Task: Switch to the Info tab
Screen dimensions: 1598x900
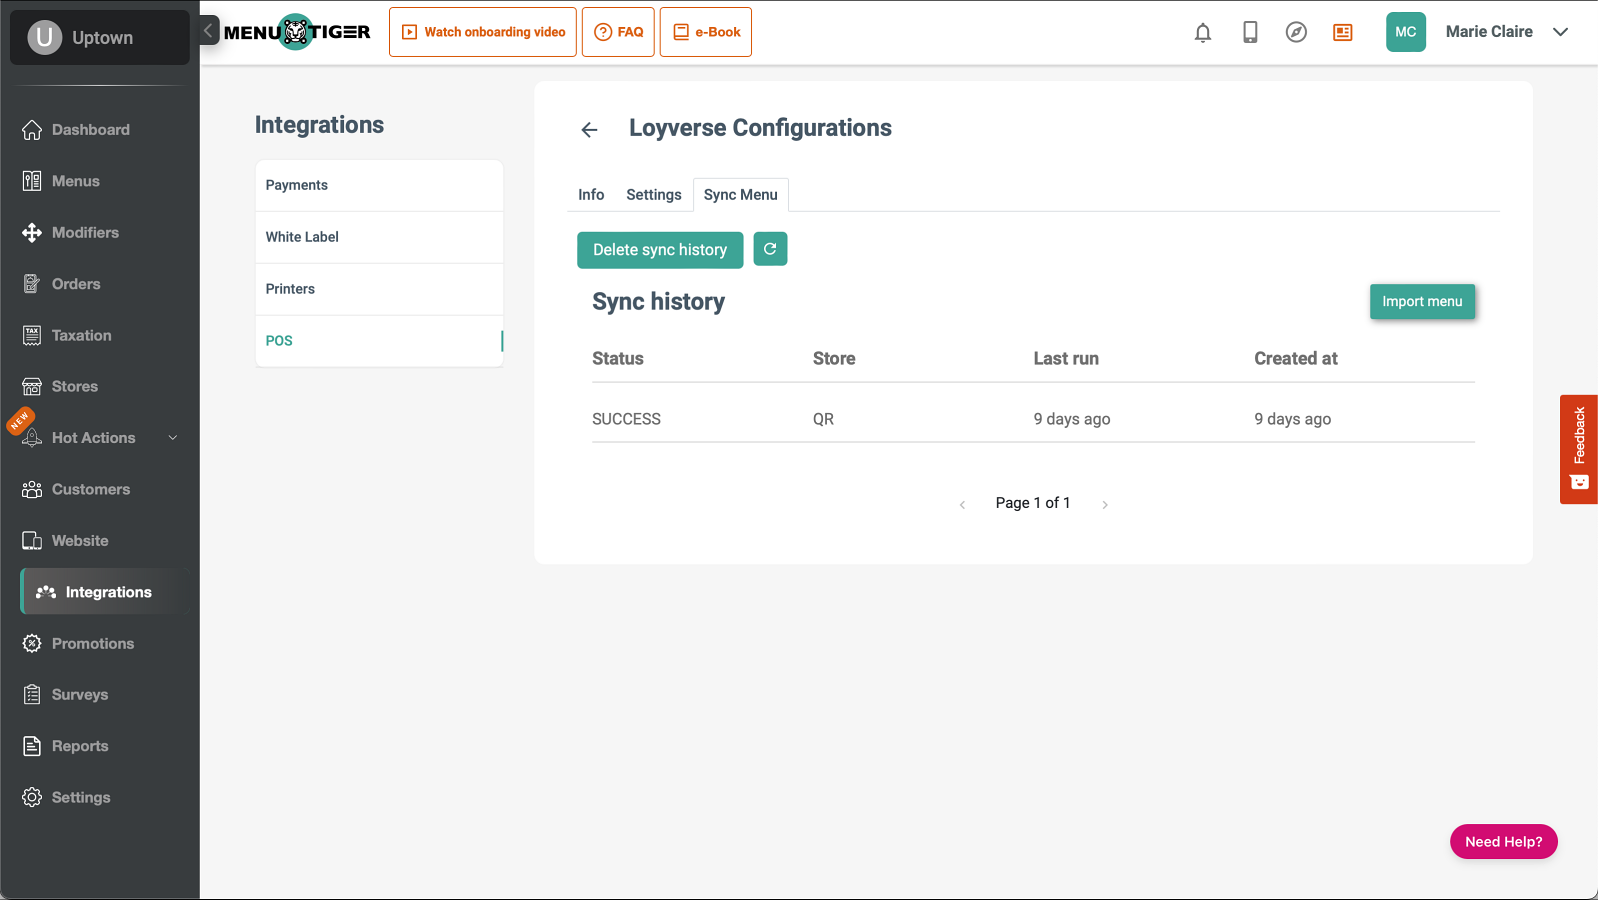Action: 591,195
